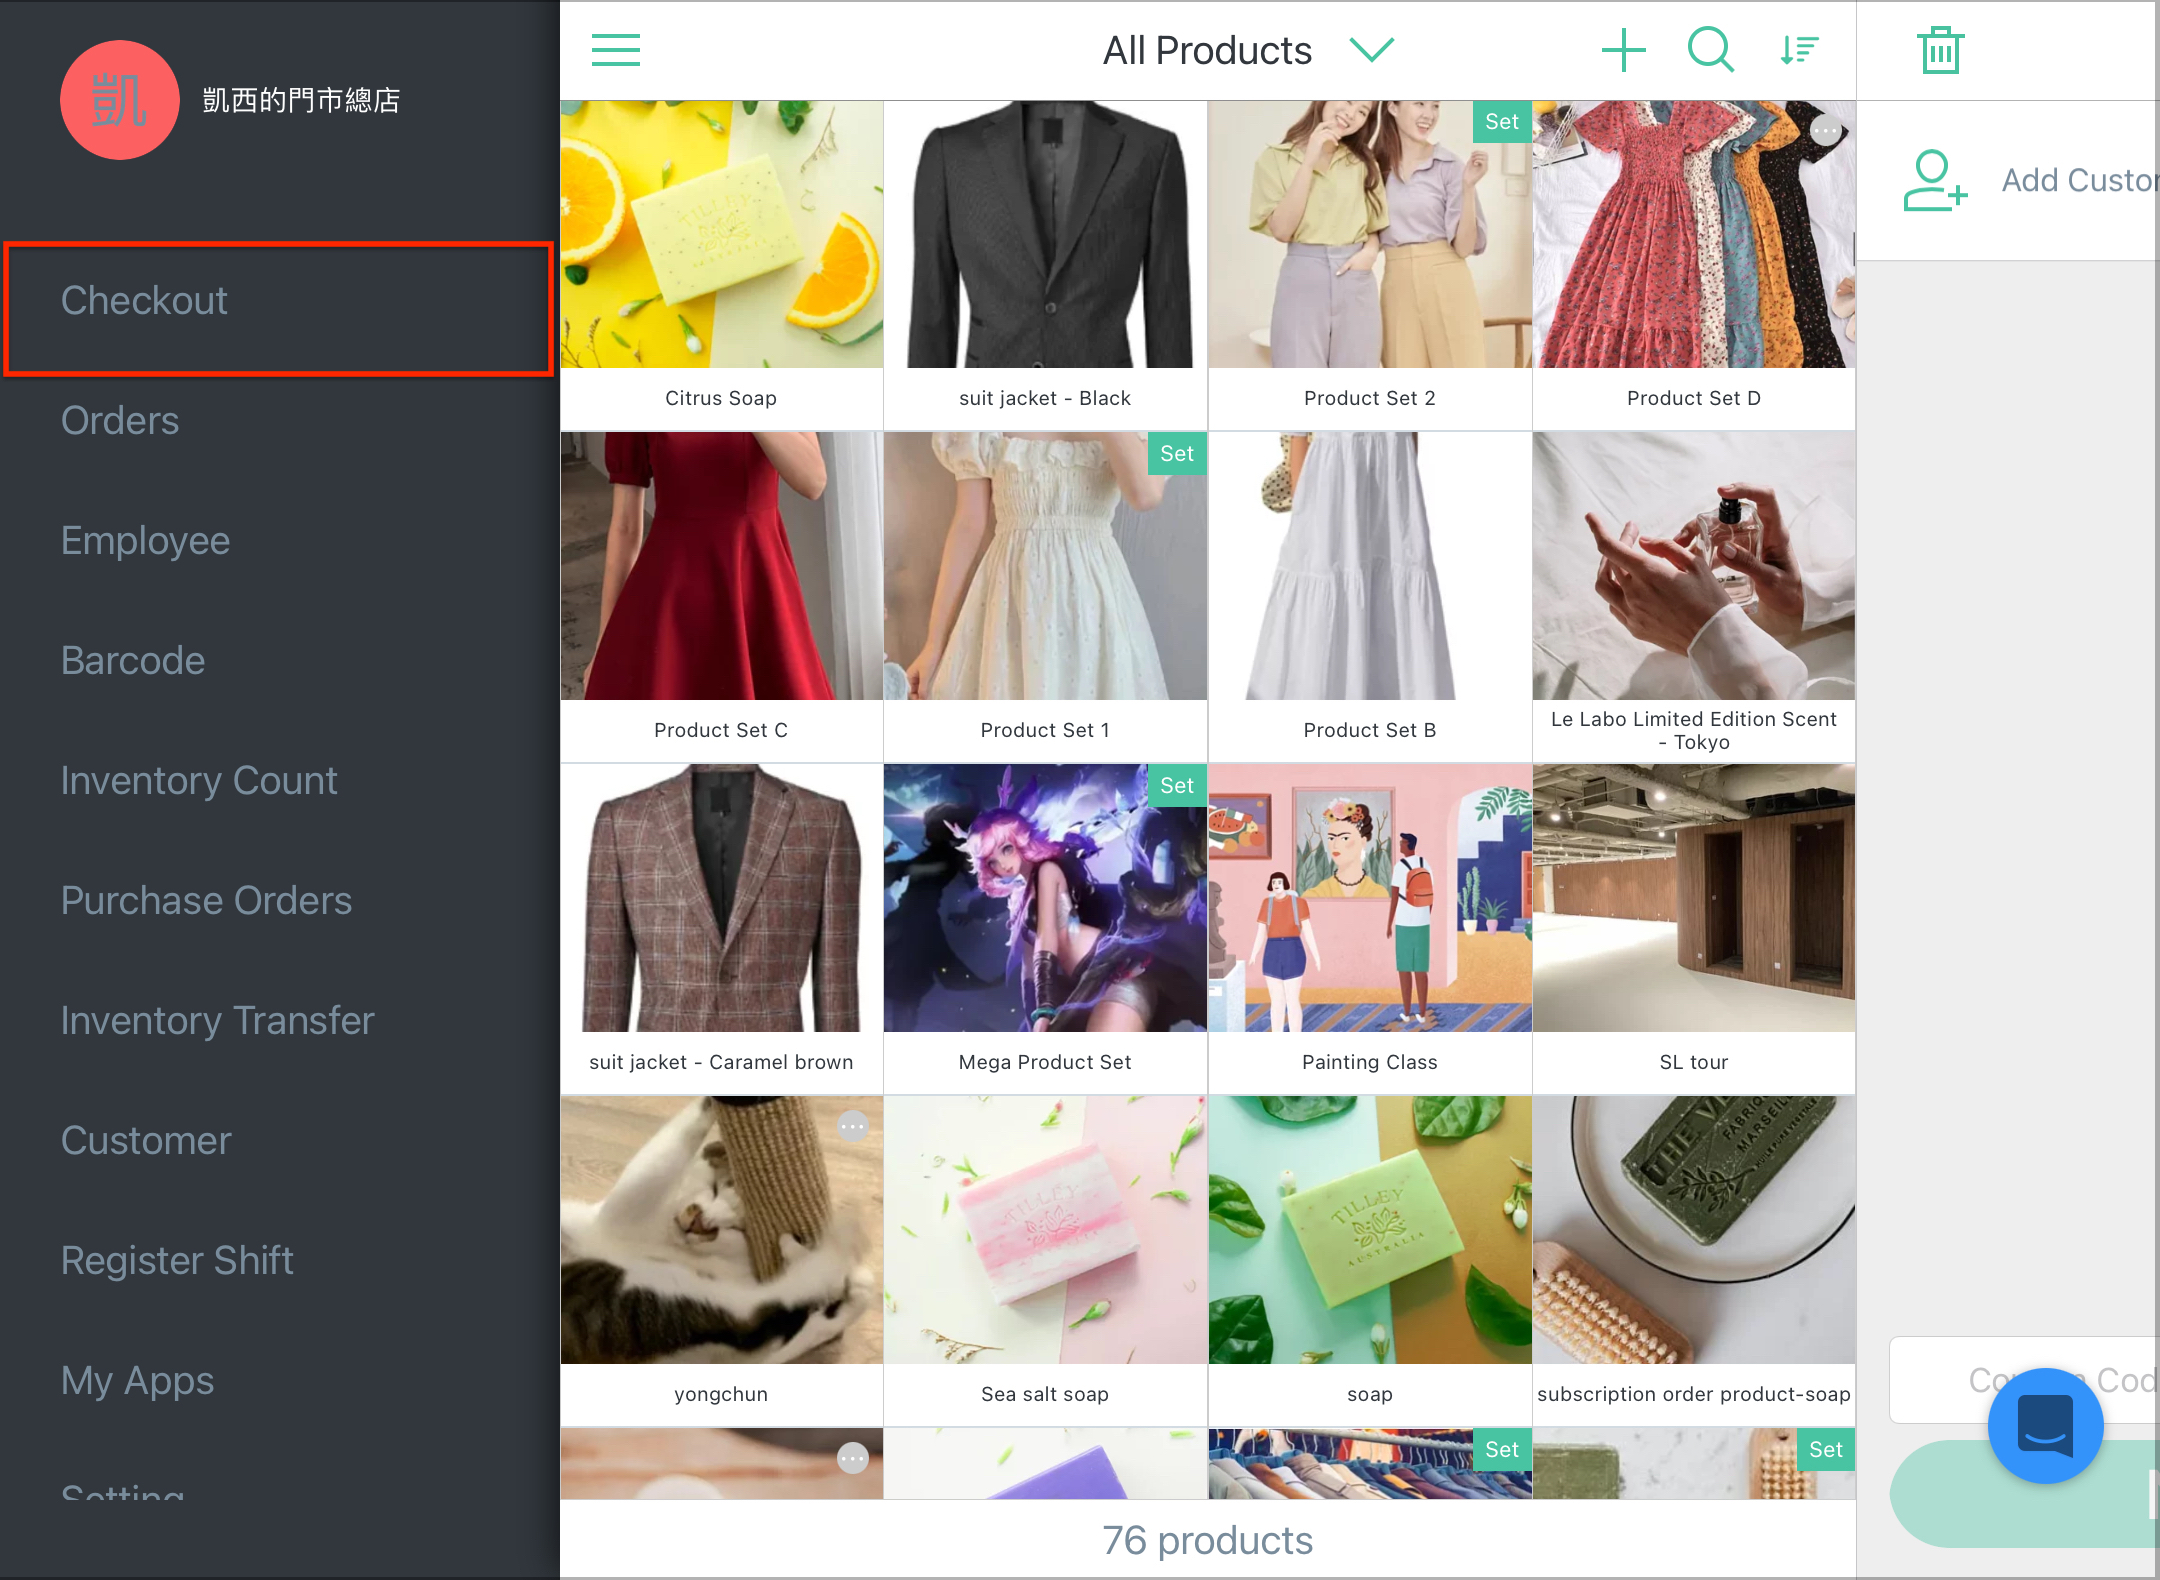Open product search magnifier icon
2160x1580 pixels.
pyautogui.click(x=1710, y=50)
